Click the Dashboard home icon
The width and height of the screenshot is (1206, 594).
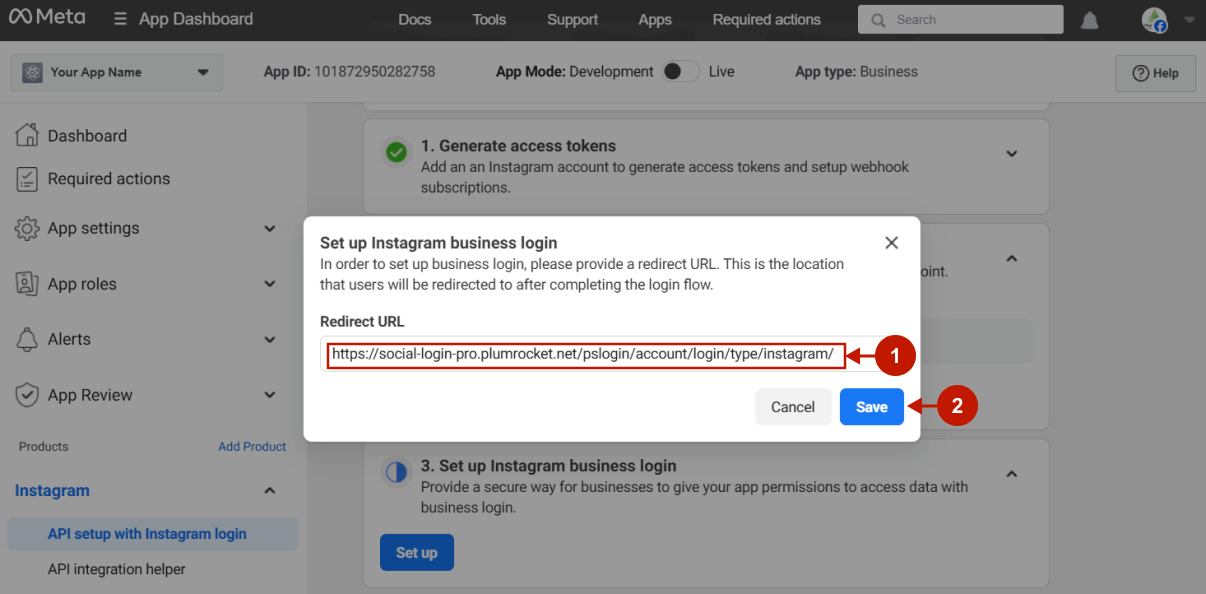[27, 135]
